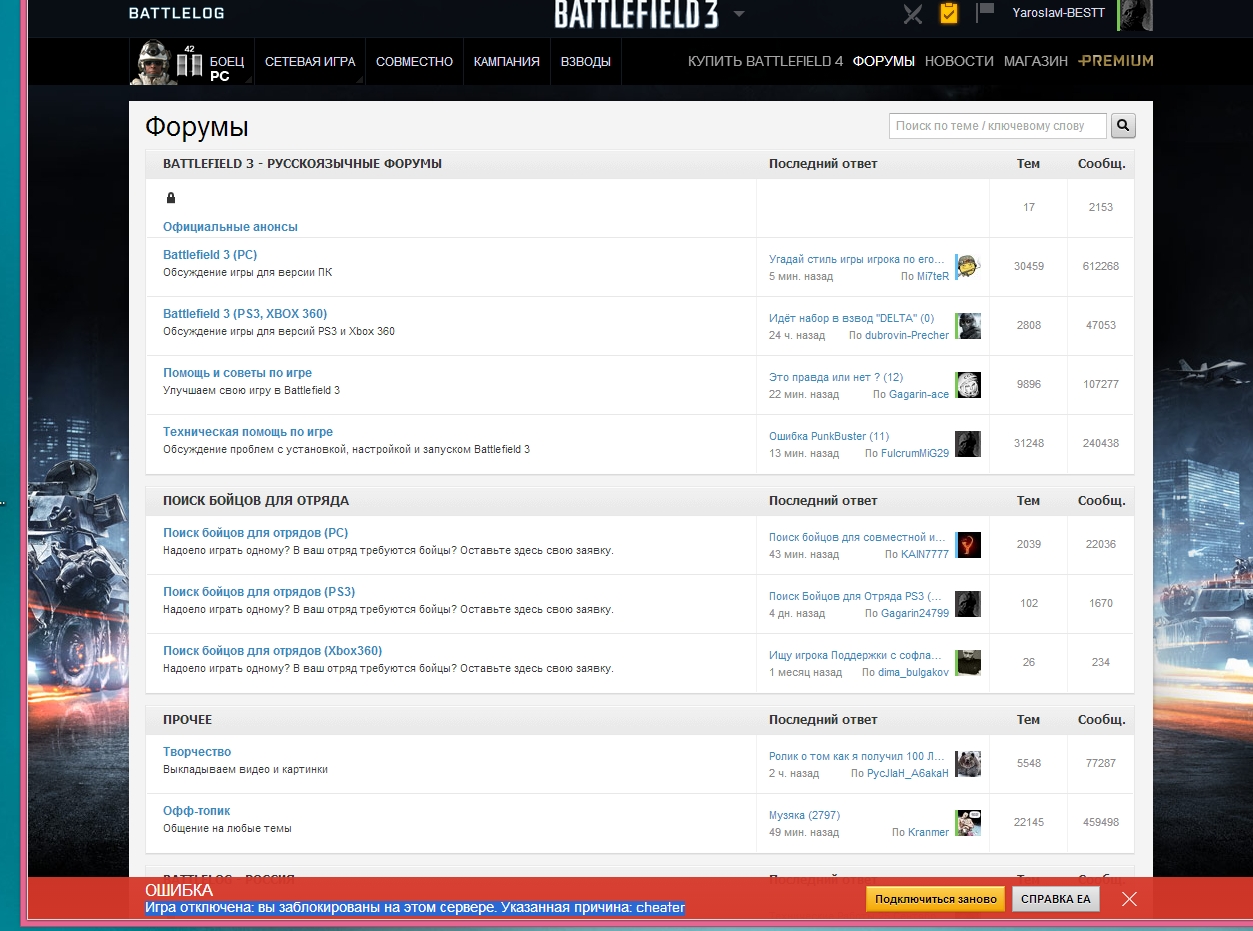Open thread Это правда или нет ? (12)
This screenshot has height=931, width=1253.
[836, 377]
